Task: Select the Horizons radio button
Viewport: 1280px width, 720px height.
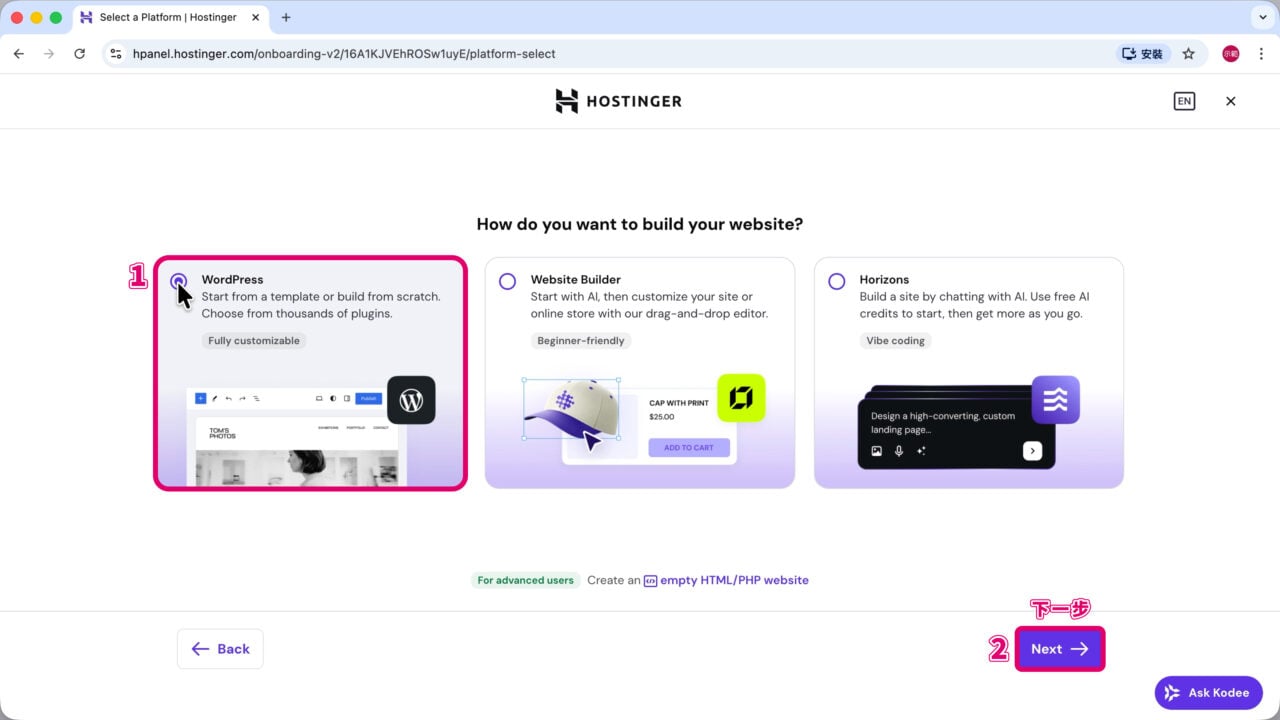Action: (x=837, y=281)
